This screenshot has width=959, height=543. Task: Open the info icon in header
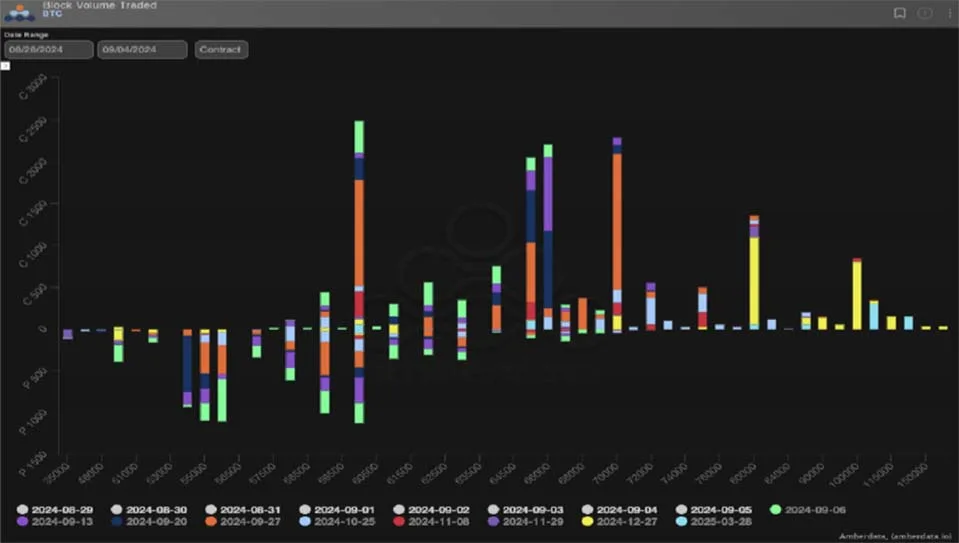(925, 13)
